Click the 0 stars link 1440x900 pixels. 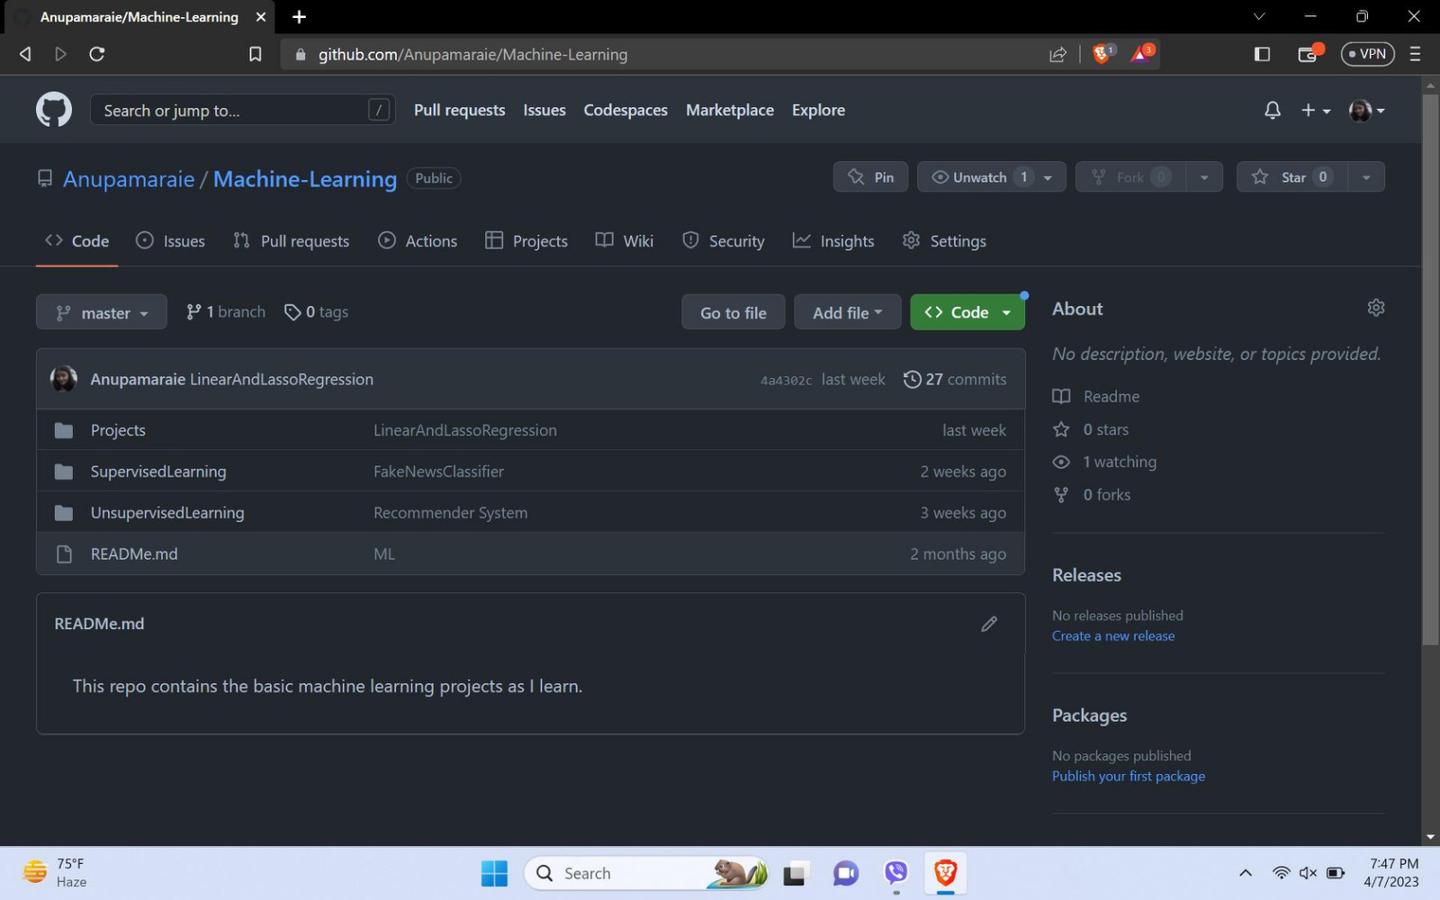(x=1091, y=429)
